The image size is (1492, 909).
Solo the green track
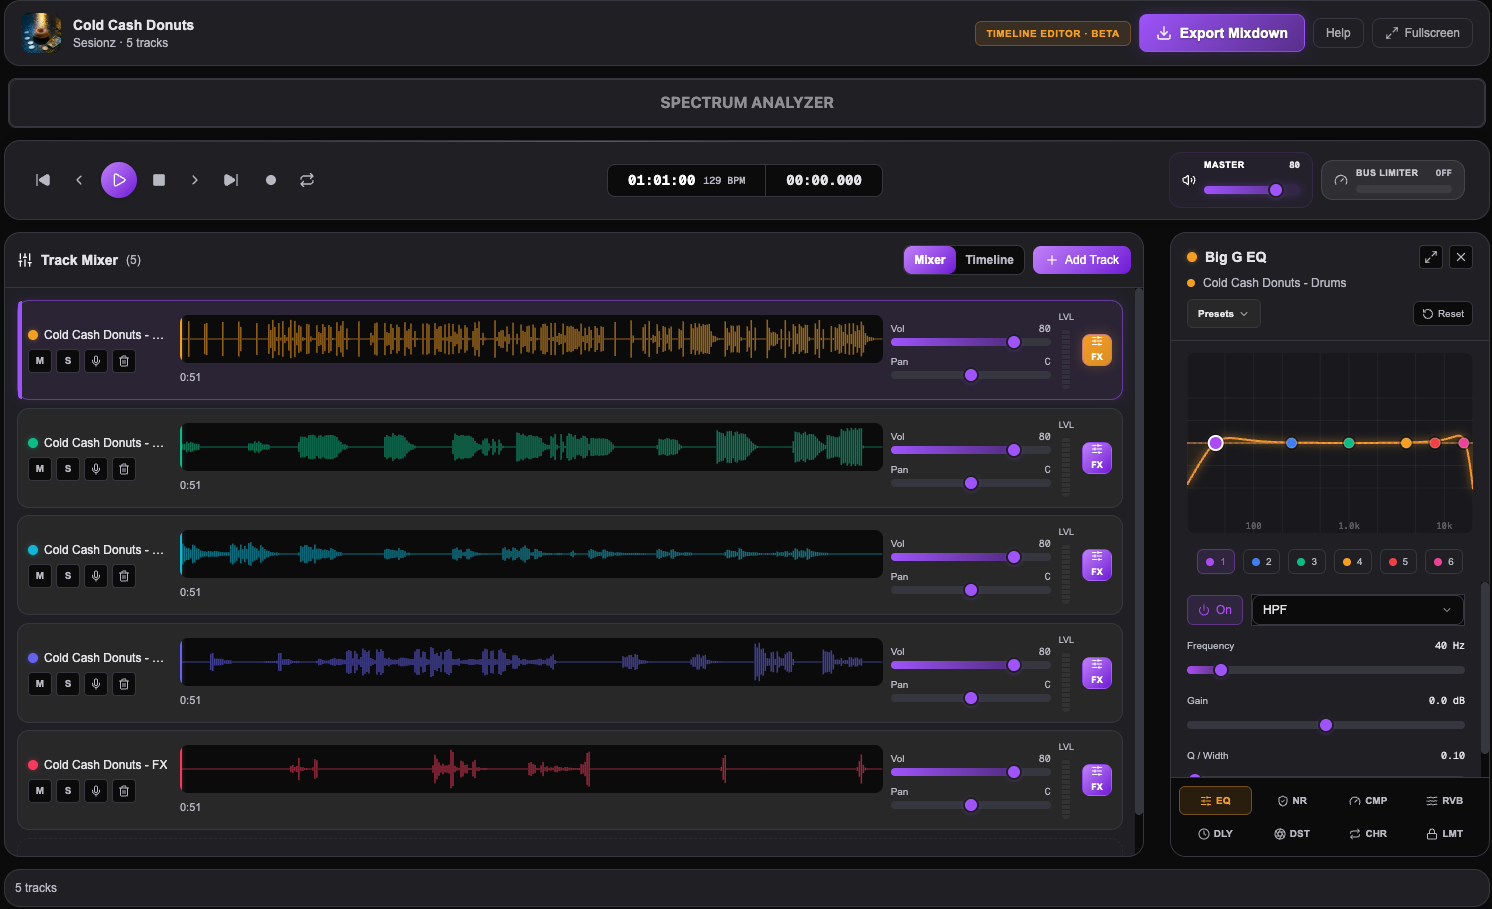click(68, 469)
